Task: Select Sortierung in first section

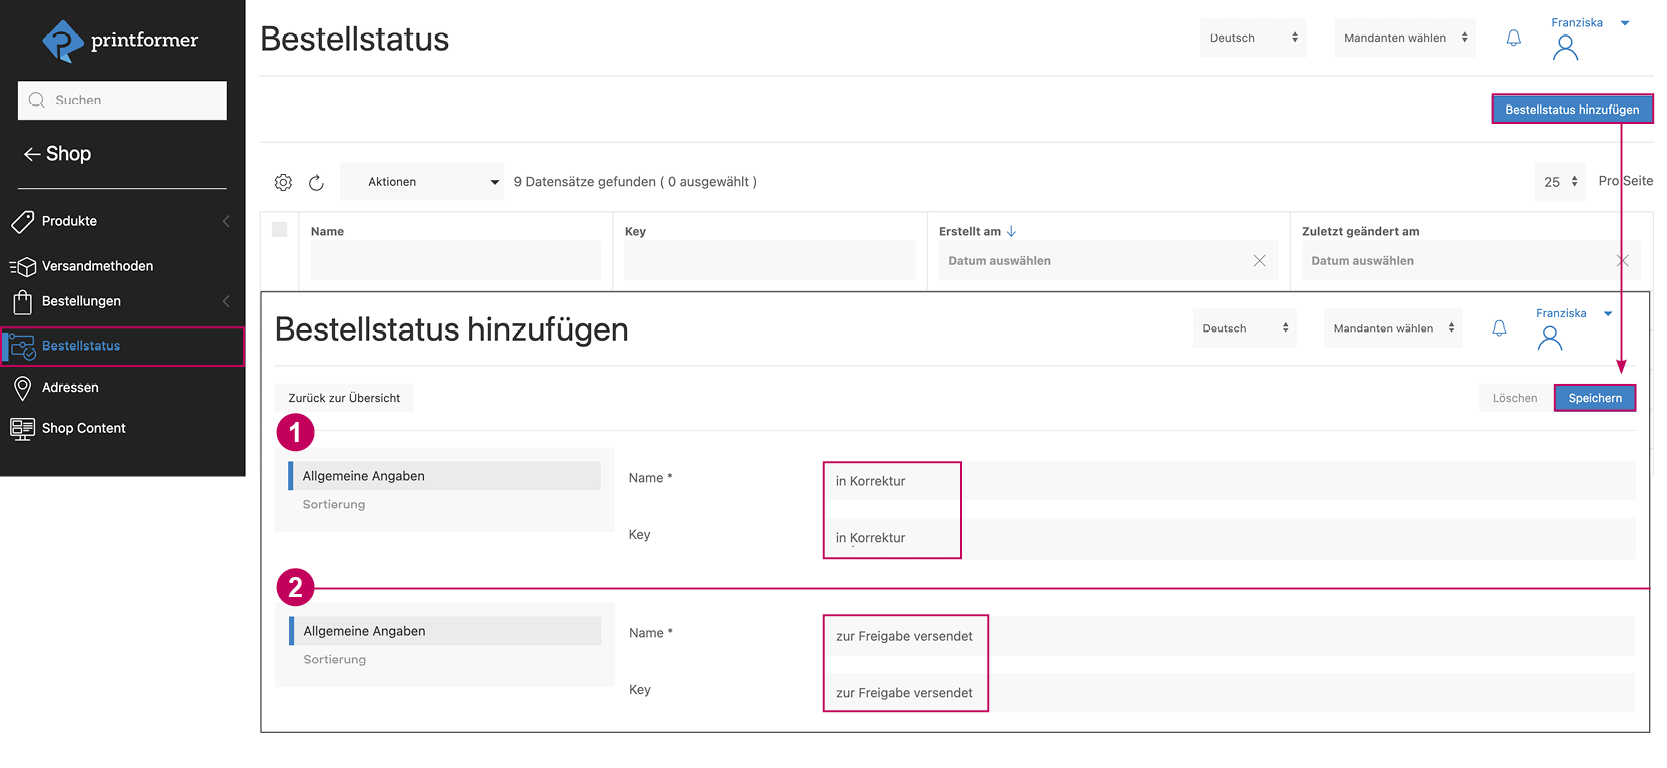Action: 334,505
